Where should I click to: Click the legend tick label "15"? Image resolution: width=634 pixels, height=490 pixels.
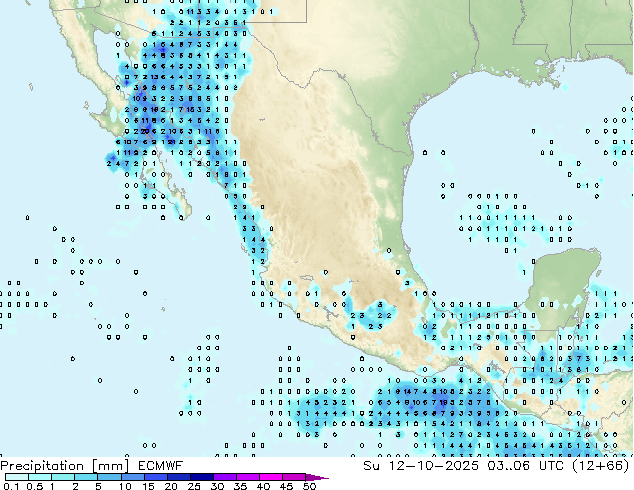[148, 486]
